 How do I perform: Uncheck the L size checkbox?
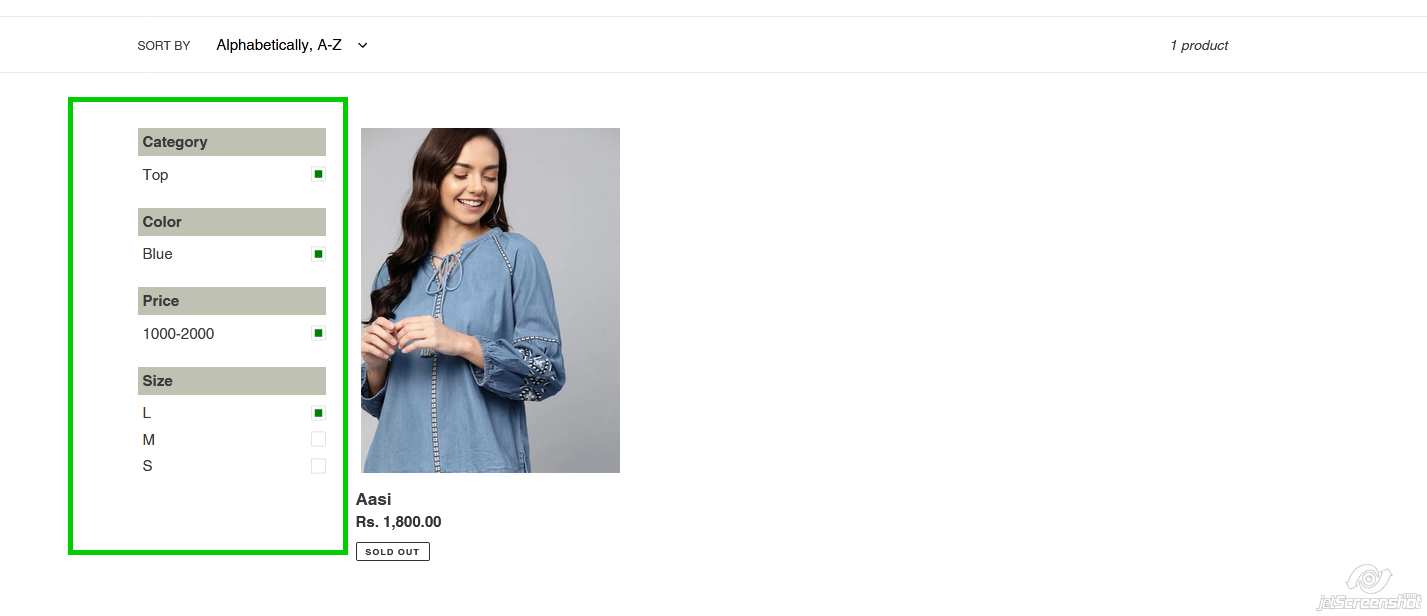coord(318,413)
